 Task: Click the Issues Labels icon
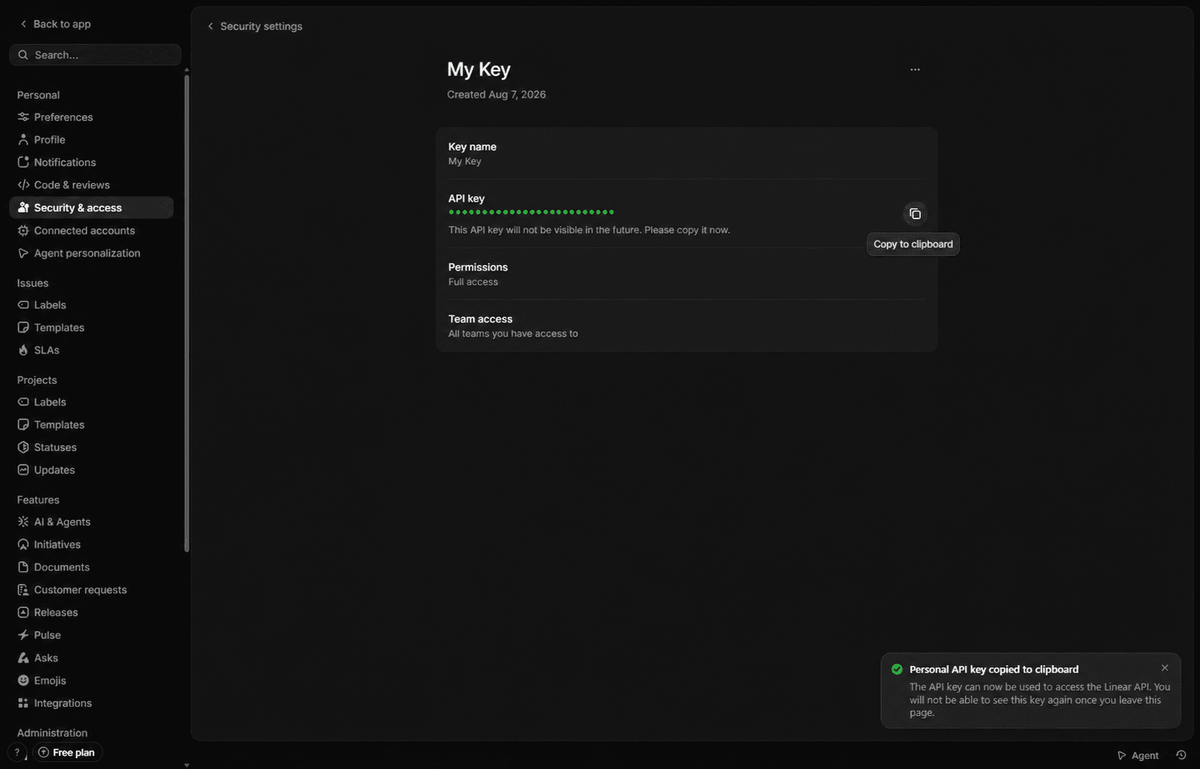click(x=24, y=305)
